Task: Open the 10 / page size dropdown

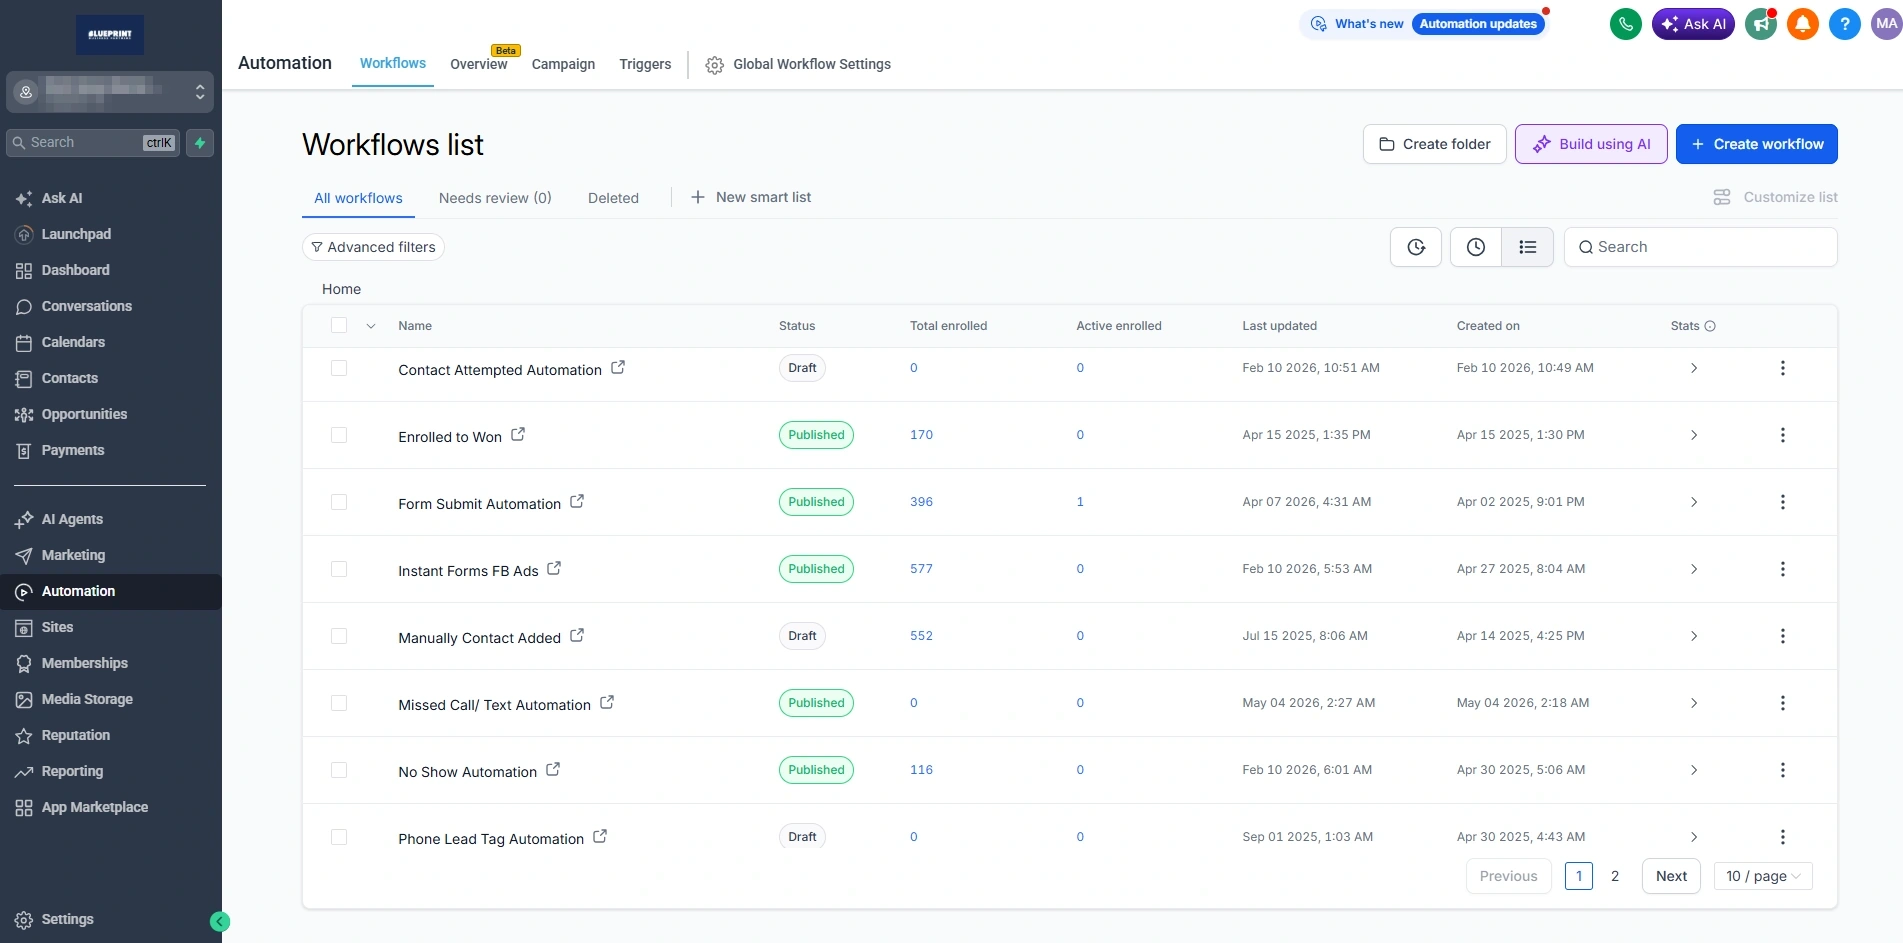Action: [1763, 876]
